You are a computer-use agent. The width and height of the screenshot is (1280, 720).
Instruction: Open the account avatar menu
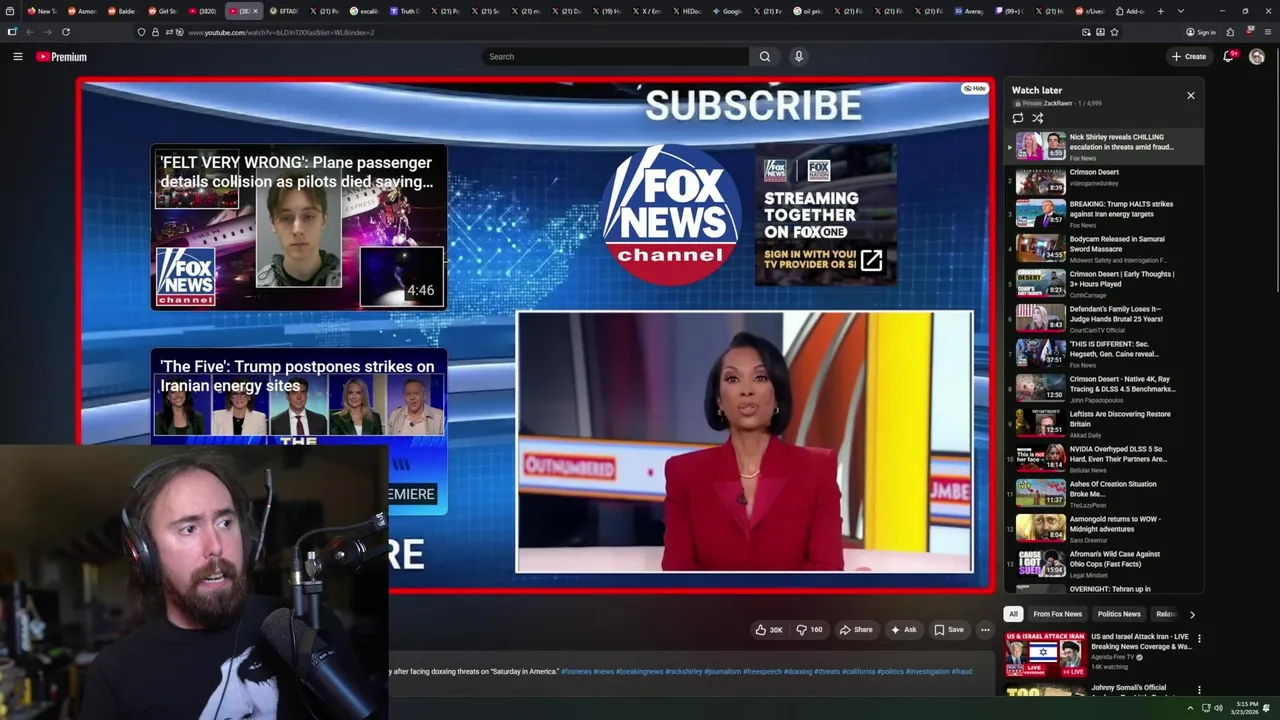[x=1257, y=57]
